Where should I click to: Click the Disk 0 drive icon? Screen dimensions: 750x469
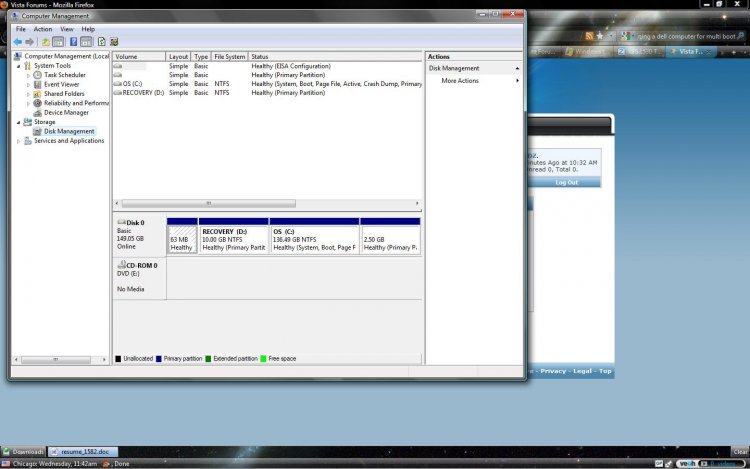121,222
